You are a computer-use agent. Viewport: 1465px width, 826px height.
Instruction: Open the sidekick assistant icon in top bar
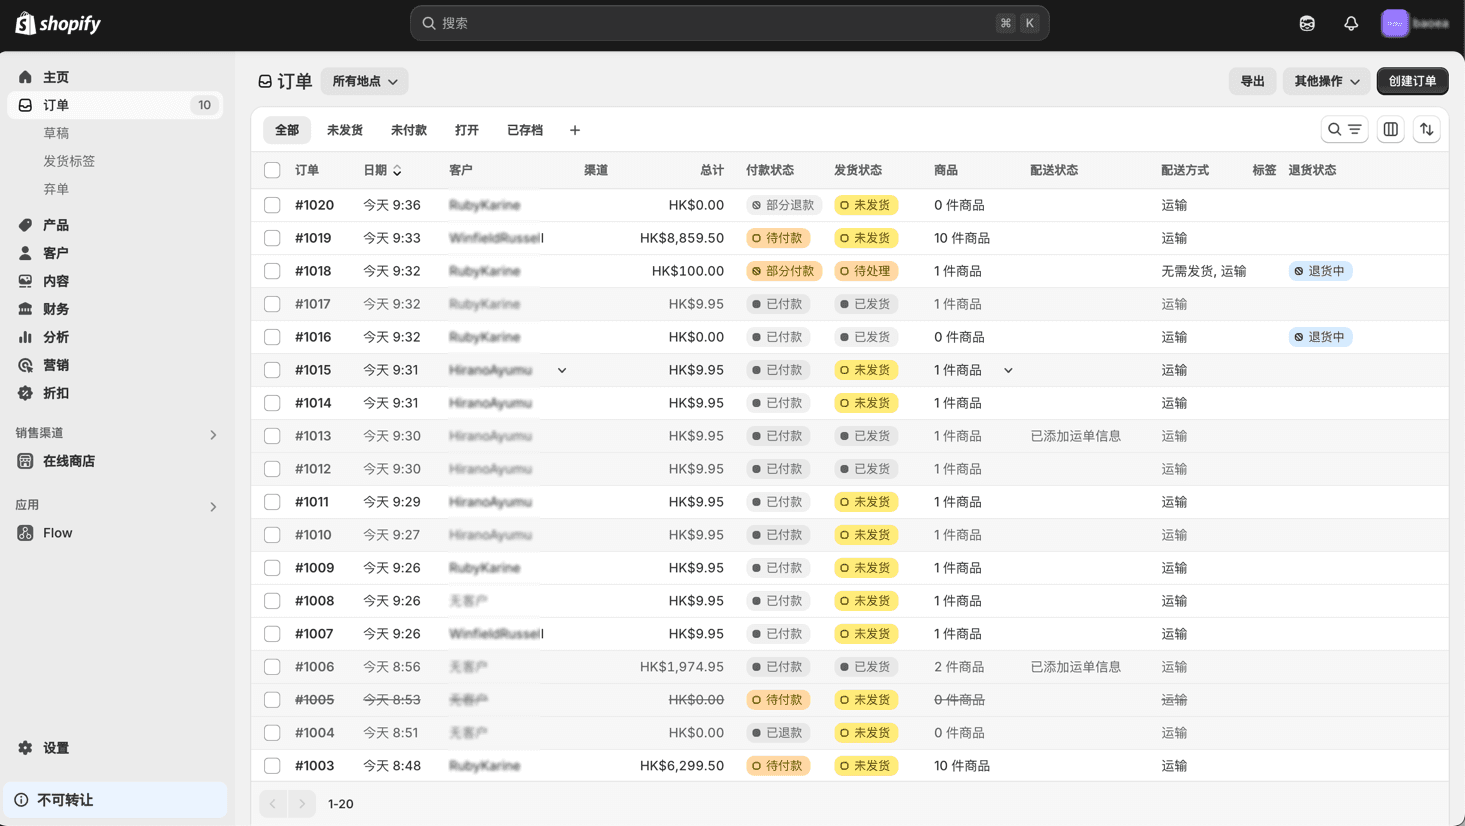click(x=1307, y=23)
